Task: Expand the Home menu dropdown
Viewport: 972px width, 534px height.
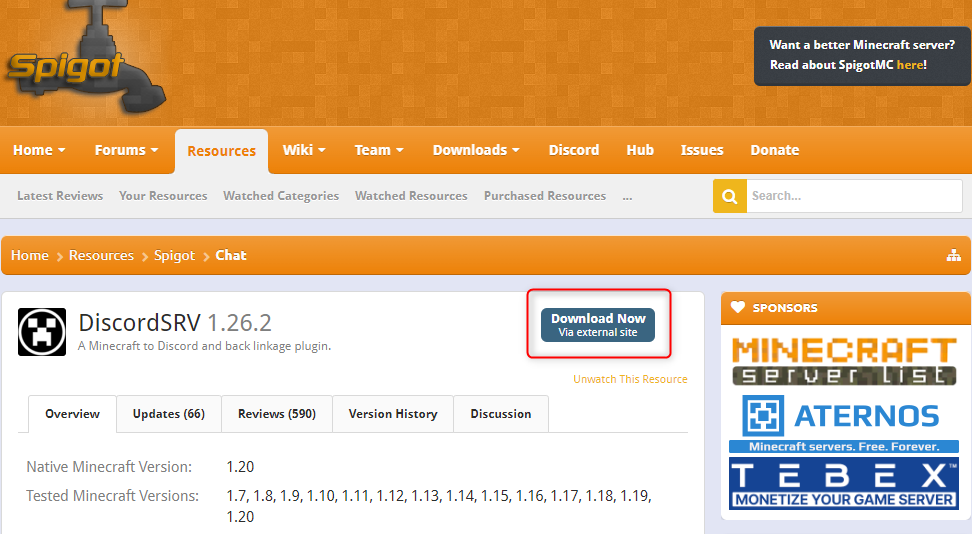Action: coord(39,150)
